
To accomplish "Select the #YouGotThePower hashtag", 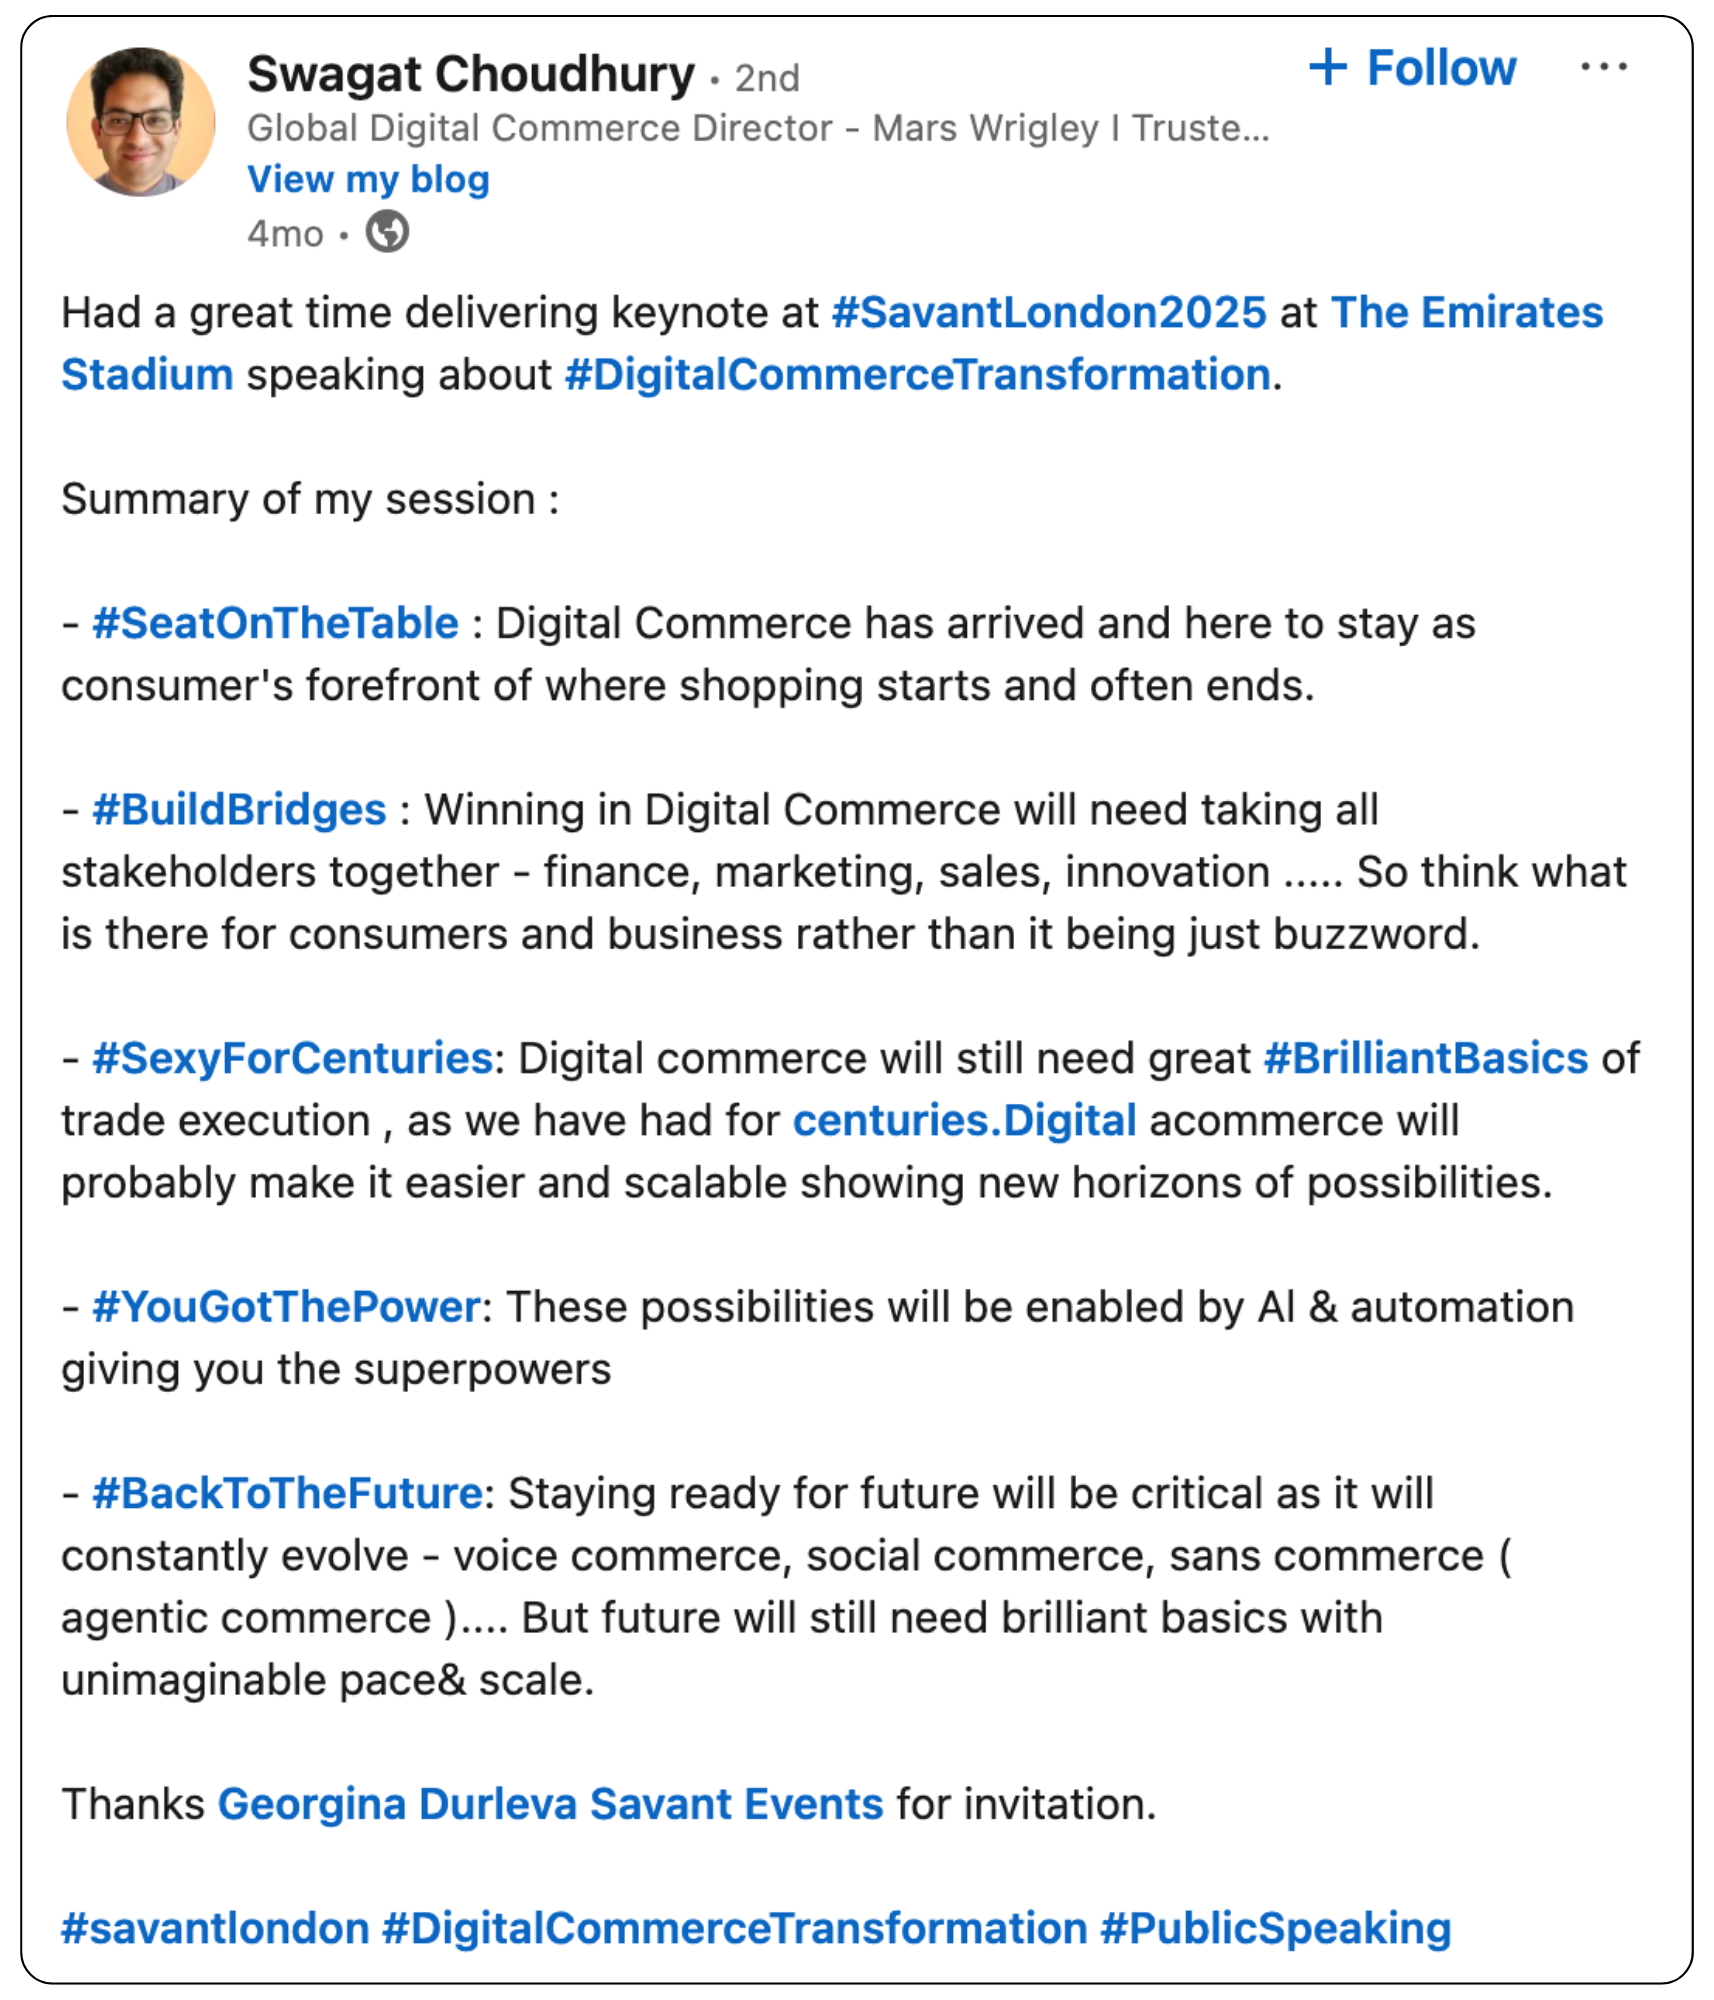I will tap(286, 1307).
